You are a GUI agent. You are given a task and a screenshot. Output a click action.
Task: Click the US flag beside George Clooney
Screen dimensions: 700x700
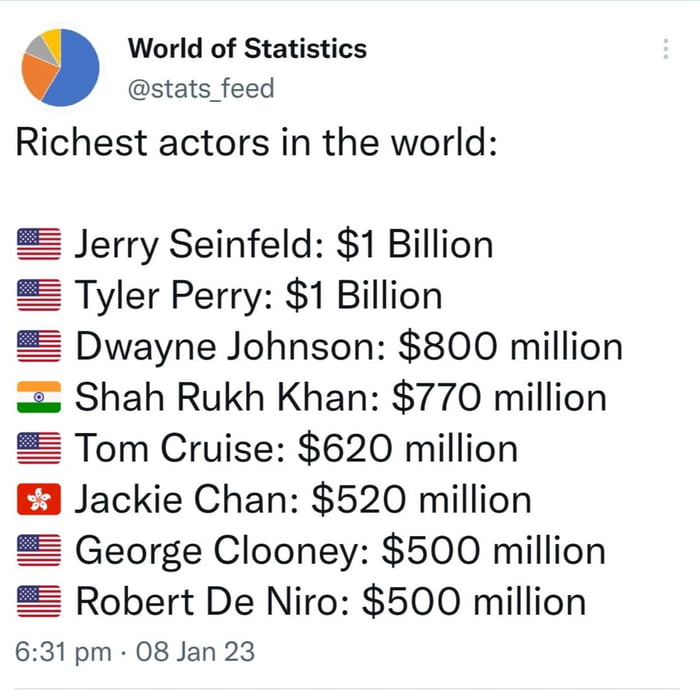tap(40, 551)
